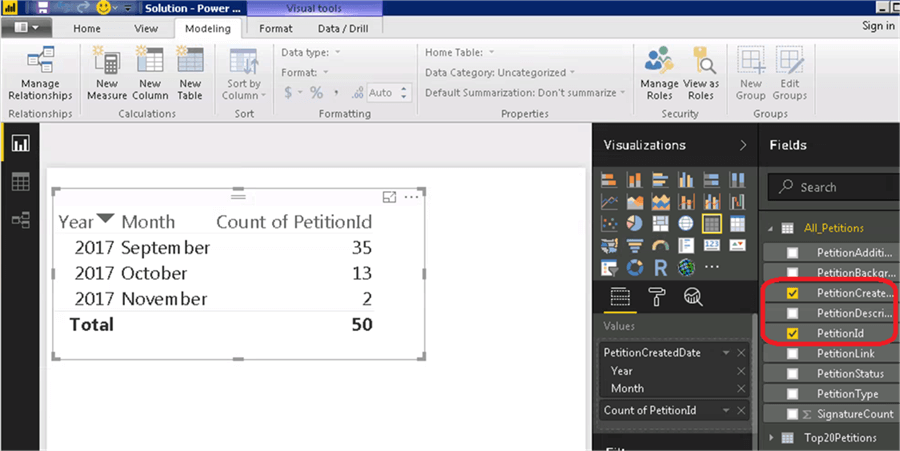Switch to Data view in left sidebar

pyautogui.click(x=20, y=182)
